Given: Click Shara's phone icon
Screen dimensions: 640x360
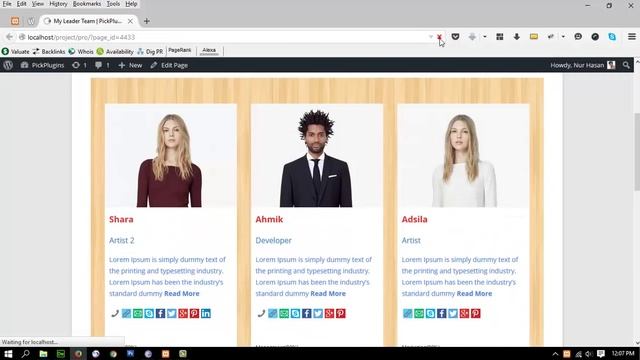Looking at the screenshot, I should 115,313.
